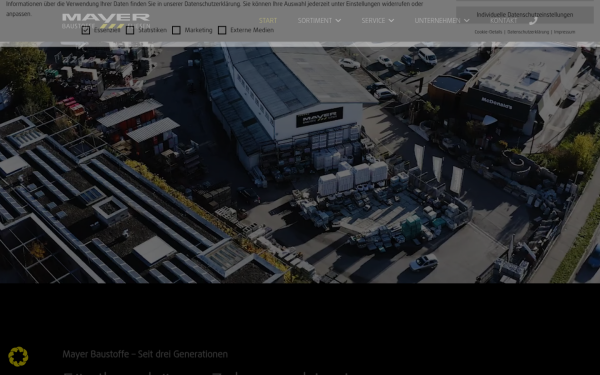Open the Impressum link
Image resolution: width=600 pixels, height=375 pixels.
[564, 32]
